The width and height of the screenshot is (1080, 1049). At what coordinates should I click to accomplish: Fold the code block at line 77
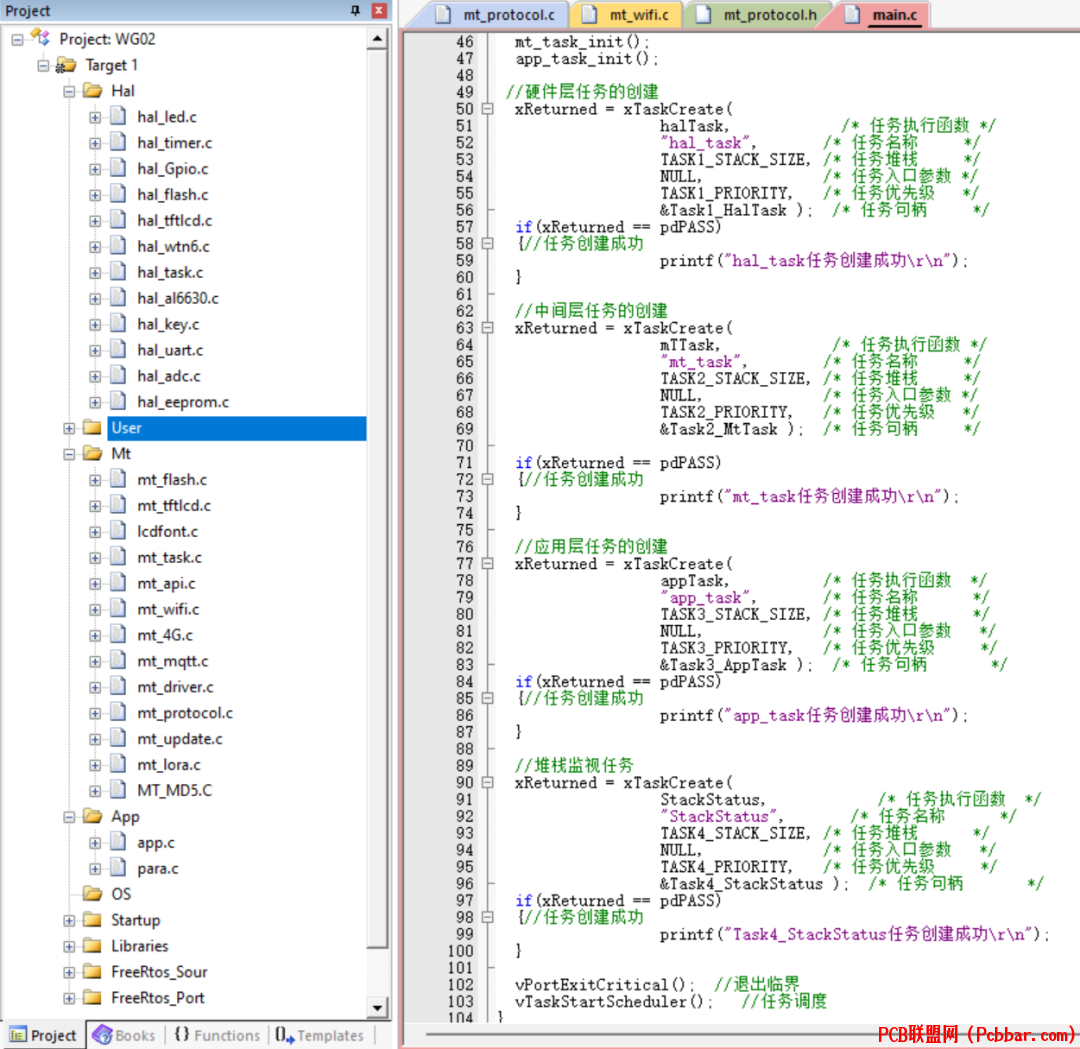[x=488, y=563]
